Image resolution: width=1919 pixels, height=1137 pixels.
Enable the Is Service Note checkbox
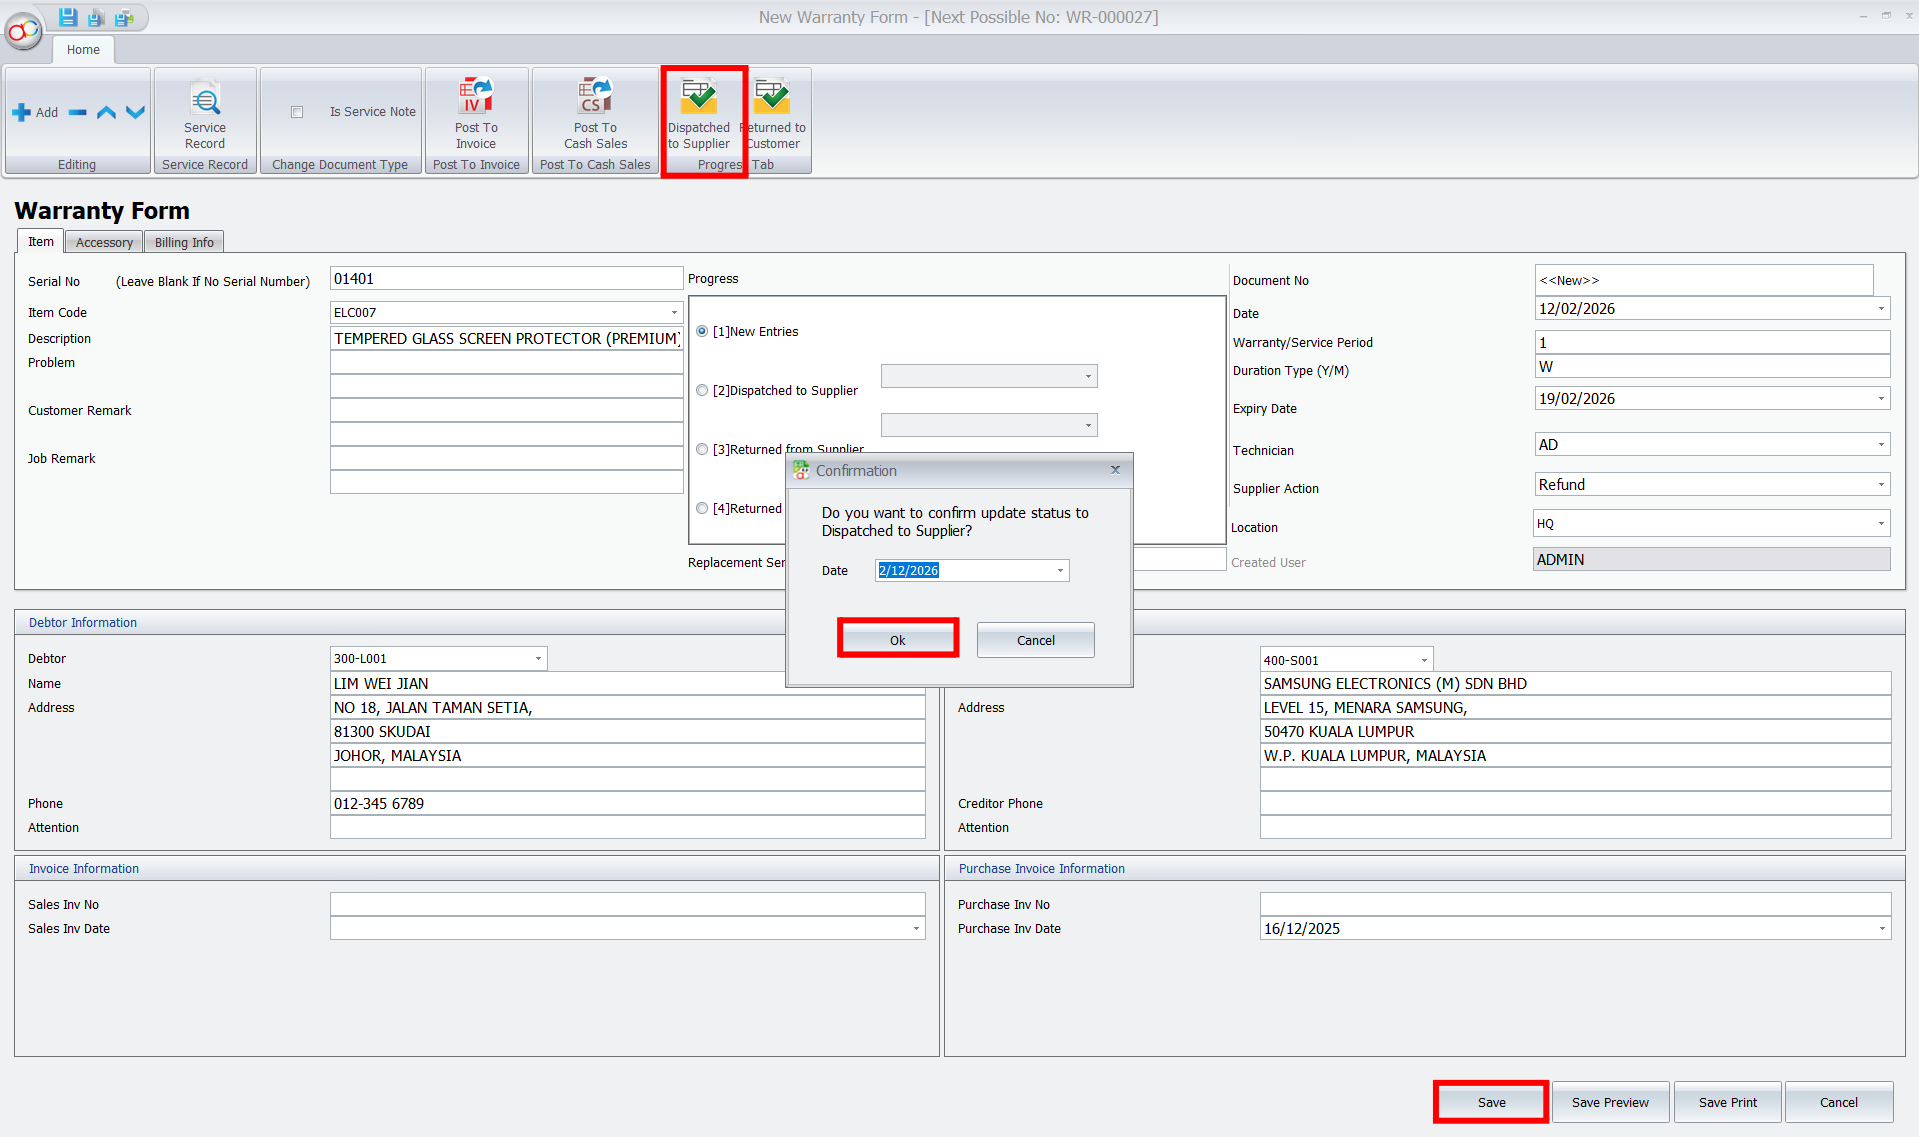tap(297, 112)
